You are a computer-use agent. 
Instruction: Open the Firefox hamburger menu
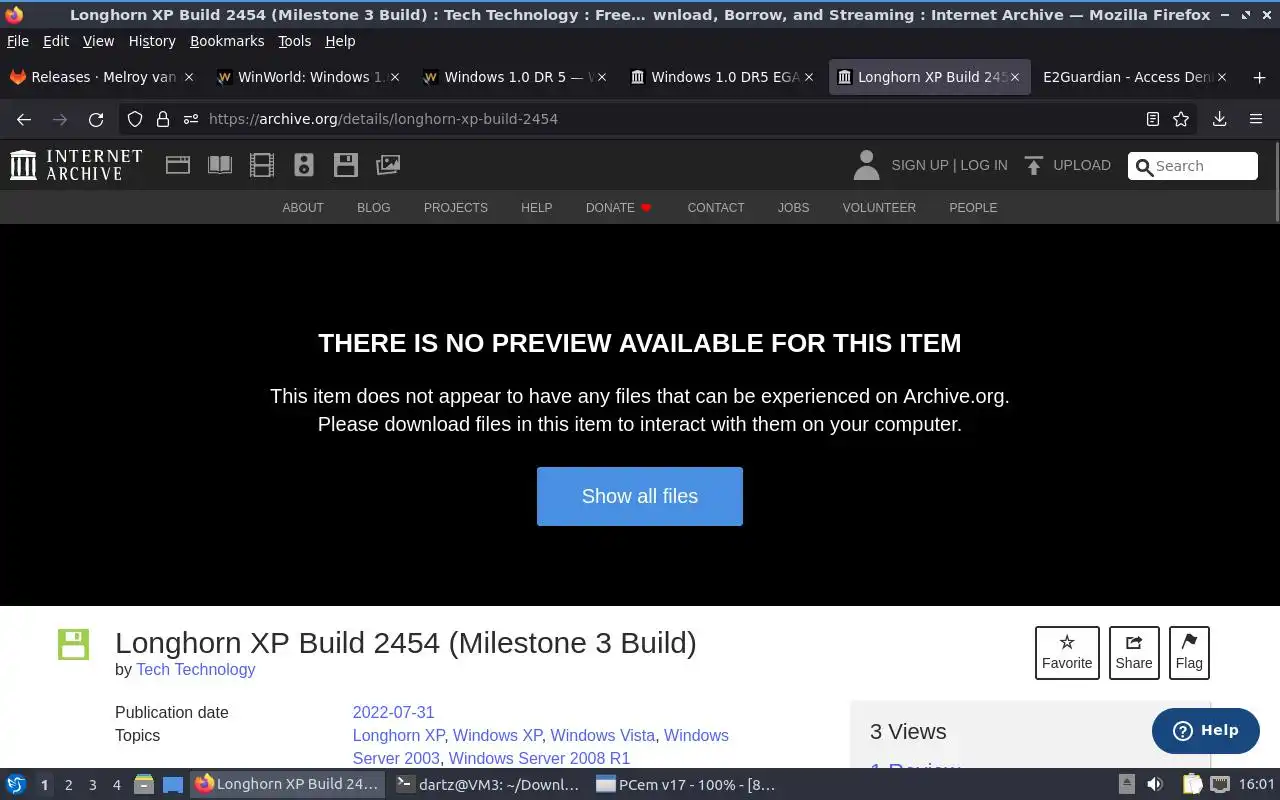(1256, 119)
